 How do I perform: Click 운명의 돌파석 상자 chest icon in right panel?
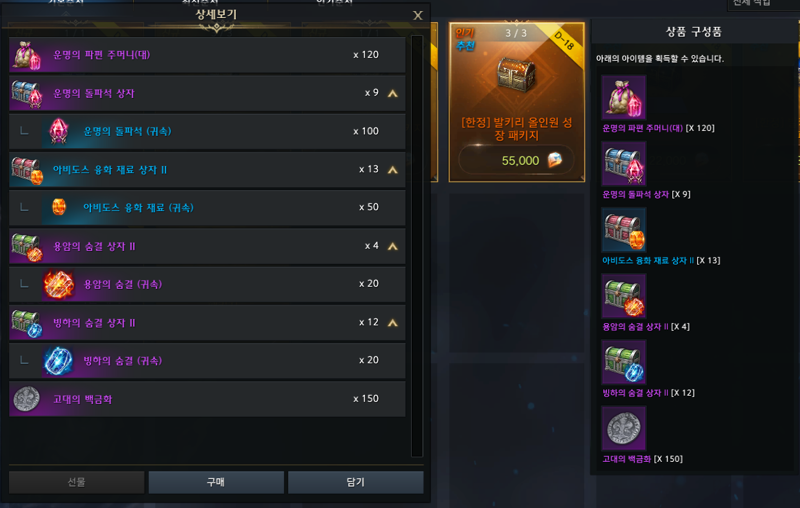click(x=623, y=164)
